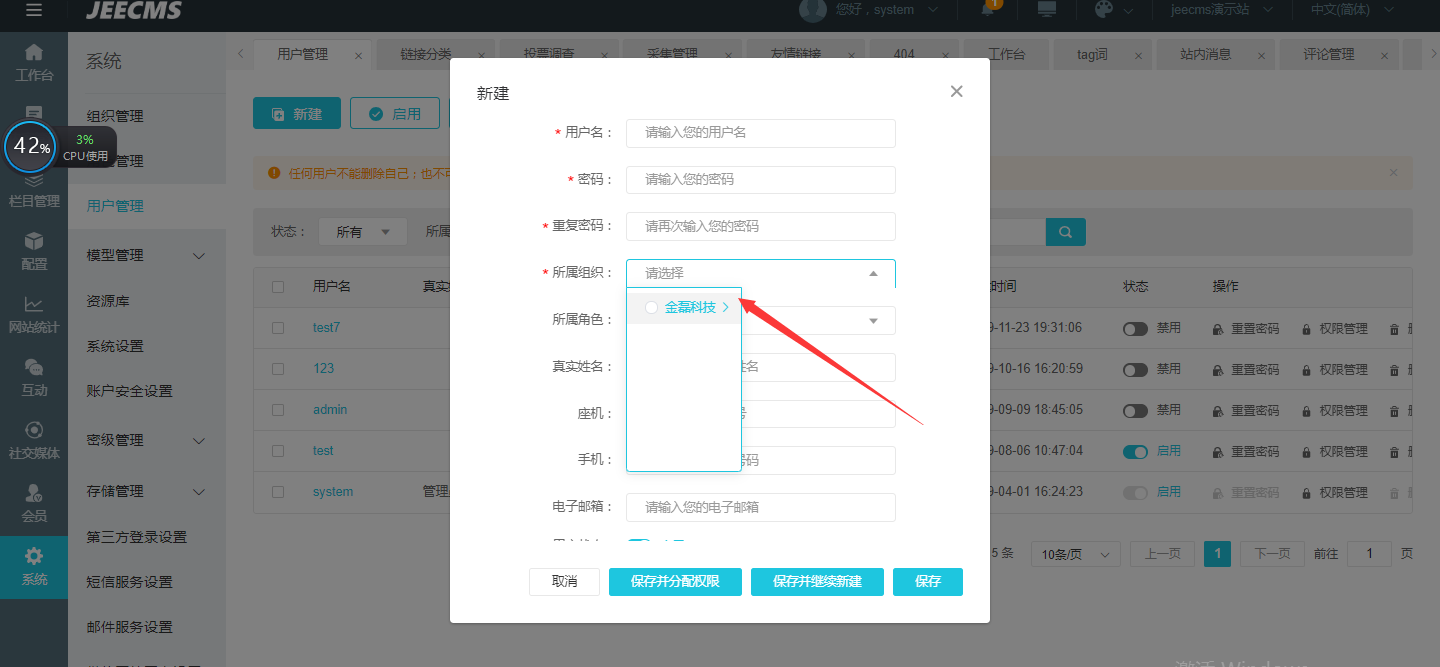Select the 金磊科技 radio option
Screen dimensions: 1440x667
click(651, 308)
